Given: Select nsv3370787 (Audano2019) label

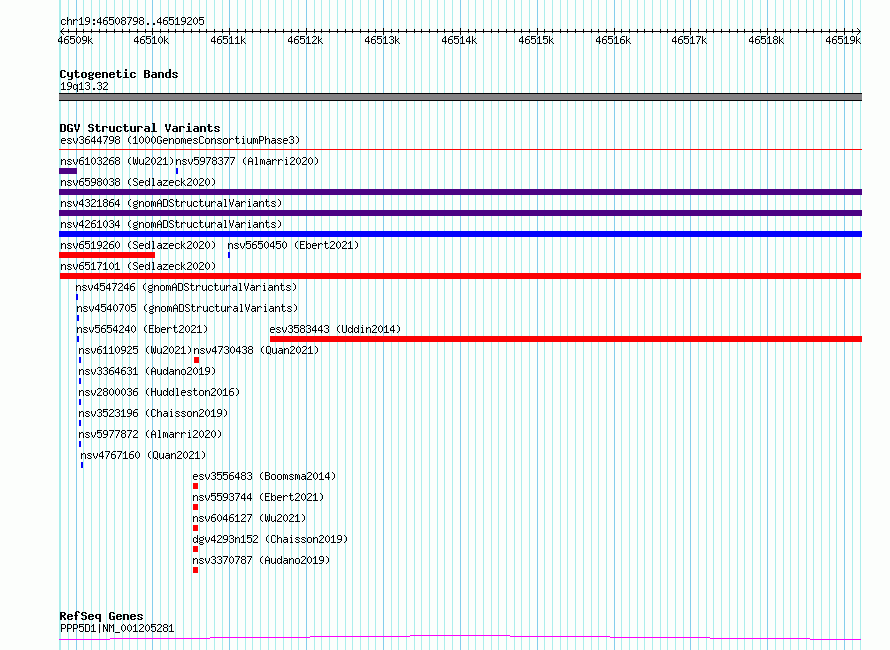Looking at the screenshot, I should pyautogui.click(x=261, y=560).
